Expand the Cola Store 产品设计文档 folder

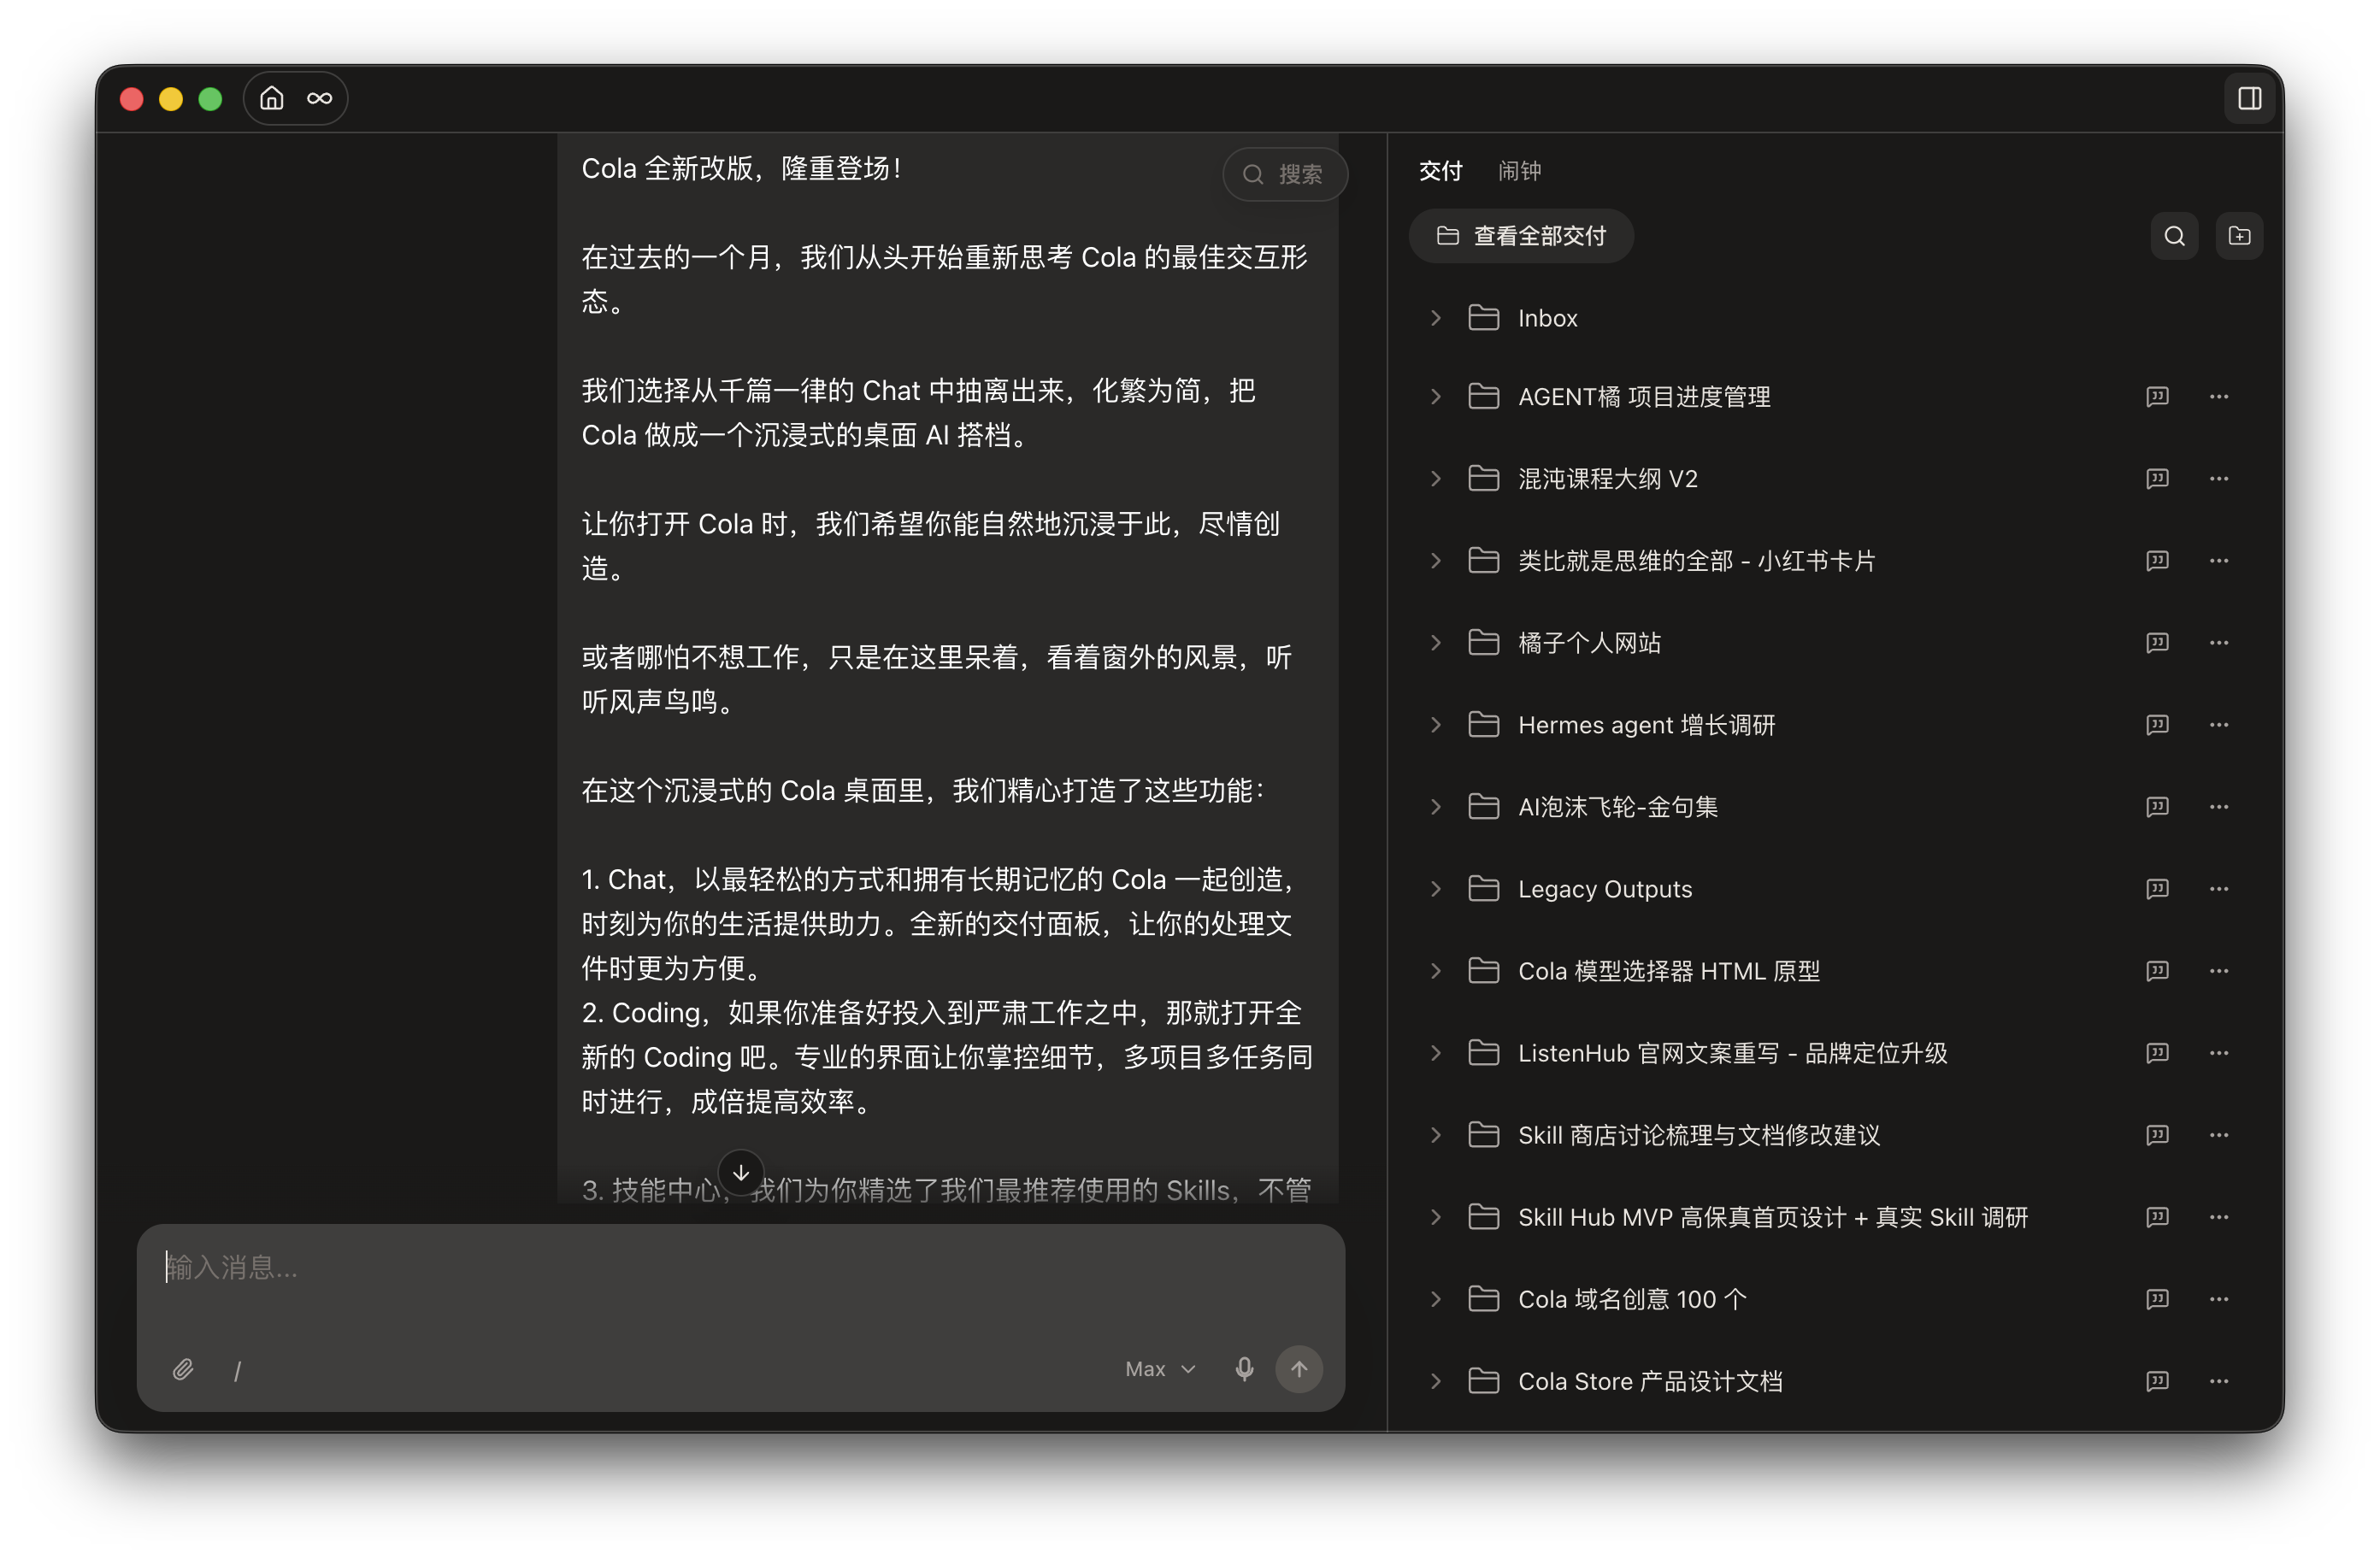tap(1436, 1381)
